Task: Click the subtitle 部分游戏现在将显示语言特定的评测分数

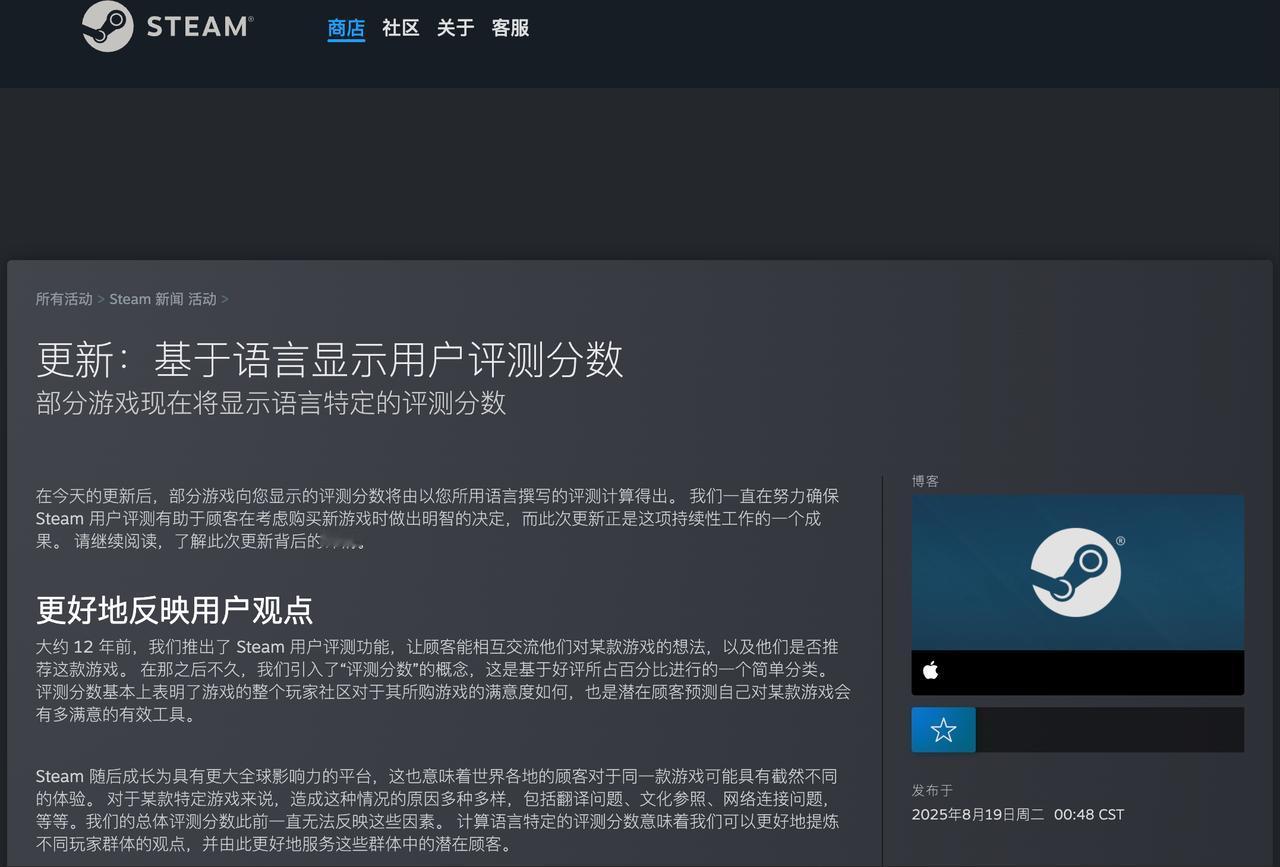Action: [x=271, y=403]
